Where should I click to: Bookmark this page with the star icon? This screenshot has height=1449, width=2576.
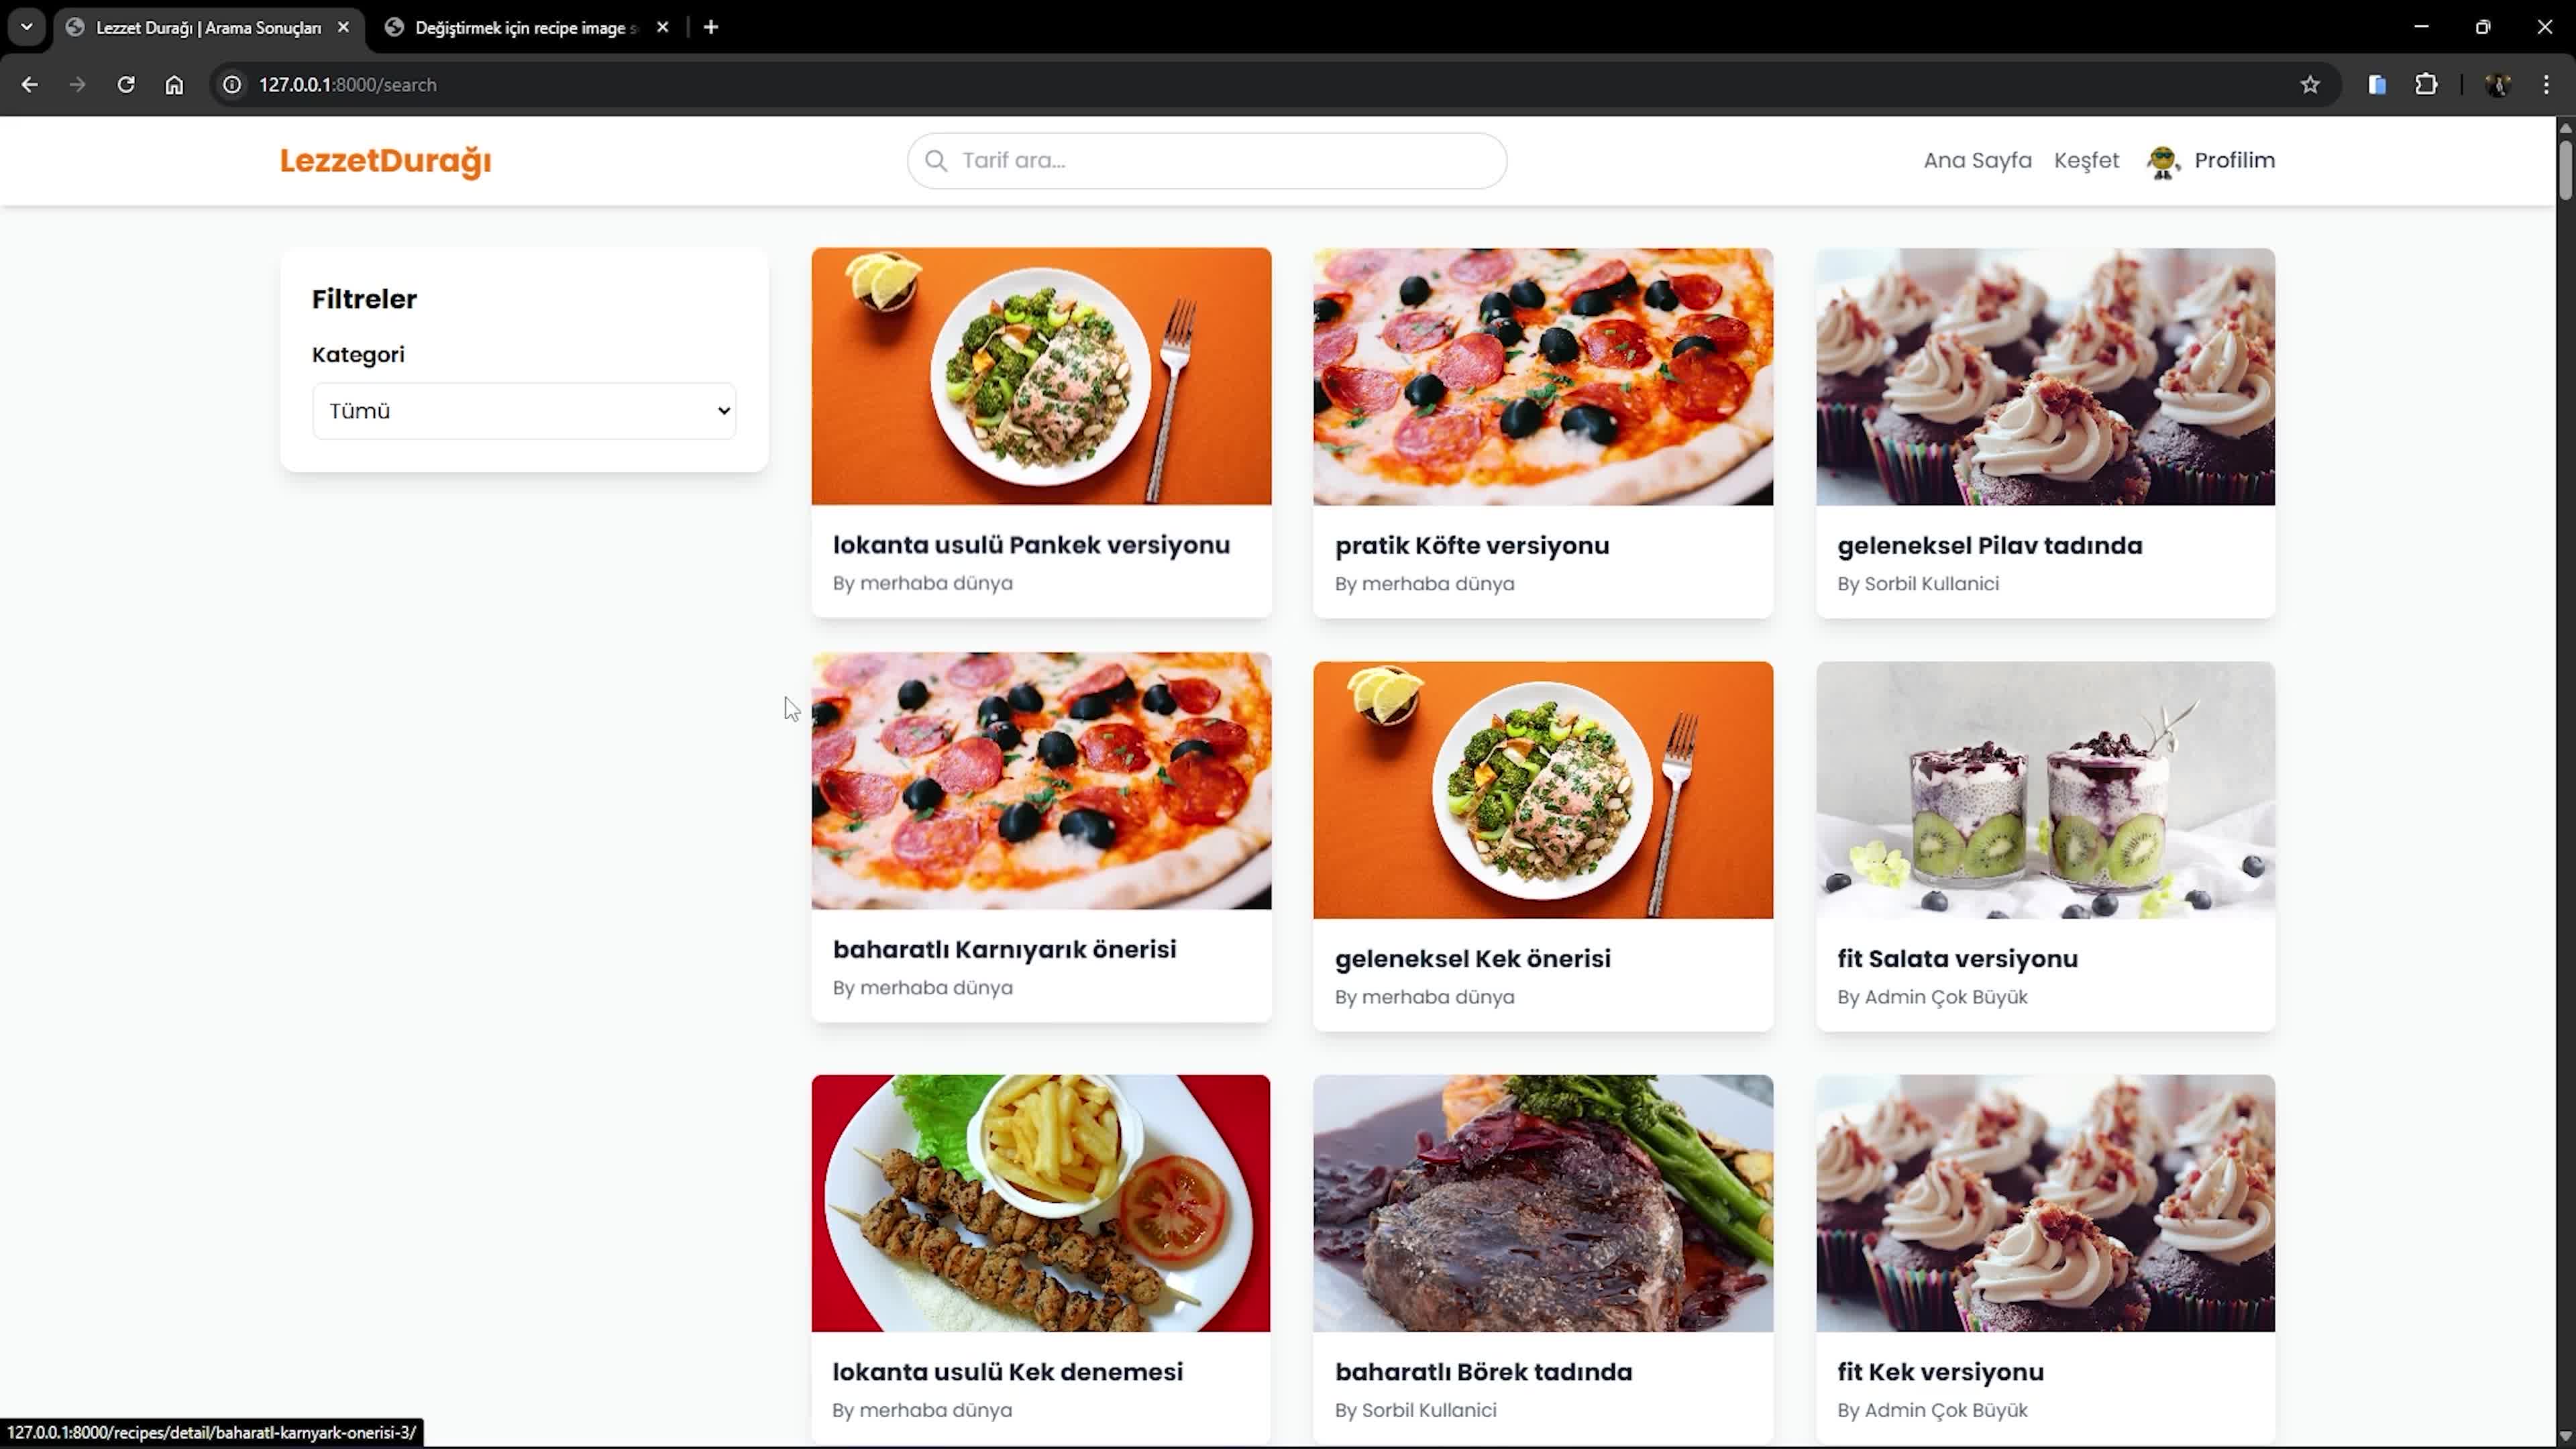(2310, 85)
